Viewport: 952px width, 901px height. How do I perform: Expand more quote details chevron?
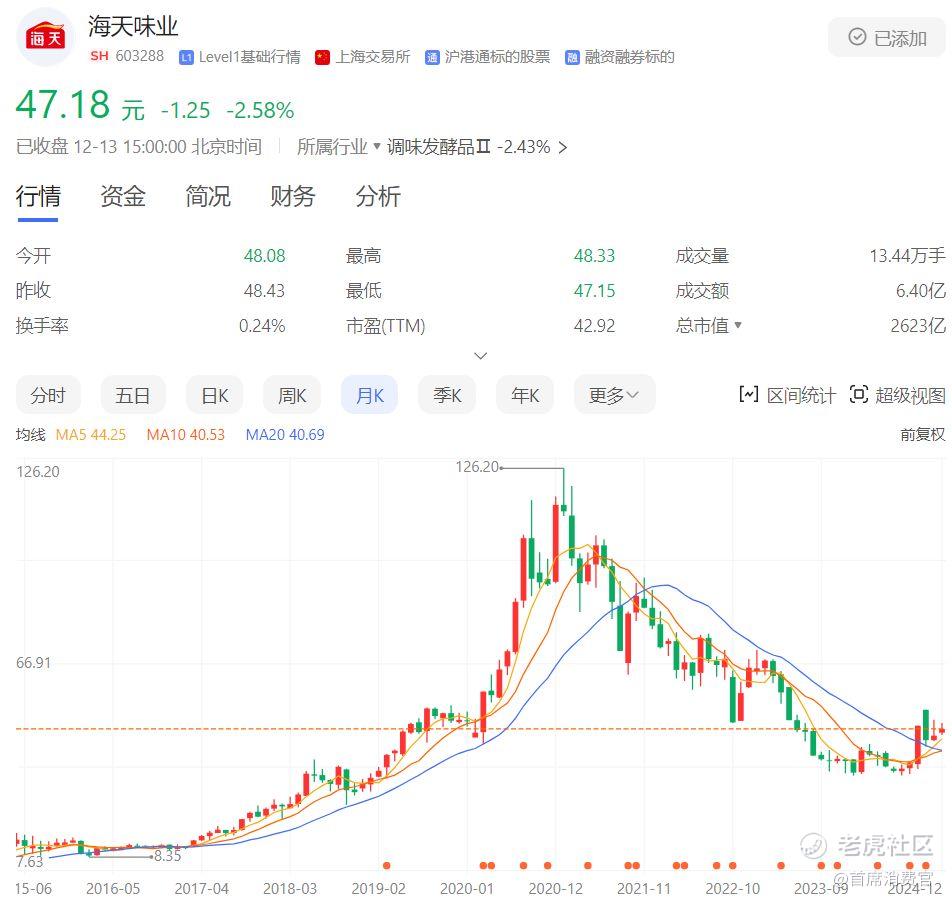[480, 356]
